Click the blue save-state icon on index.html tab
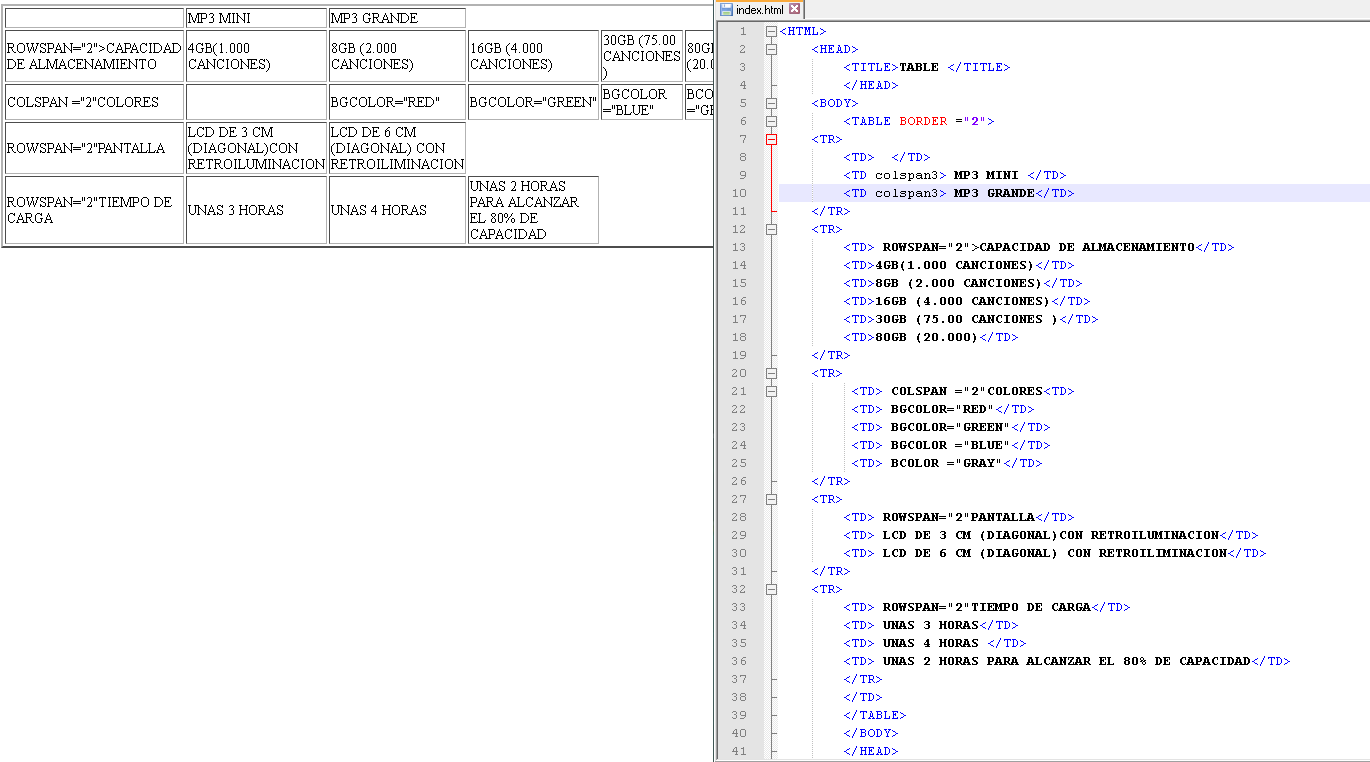 pyautogui.click(x=727, y=9)
